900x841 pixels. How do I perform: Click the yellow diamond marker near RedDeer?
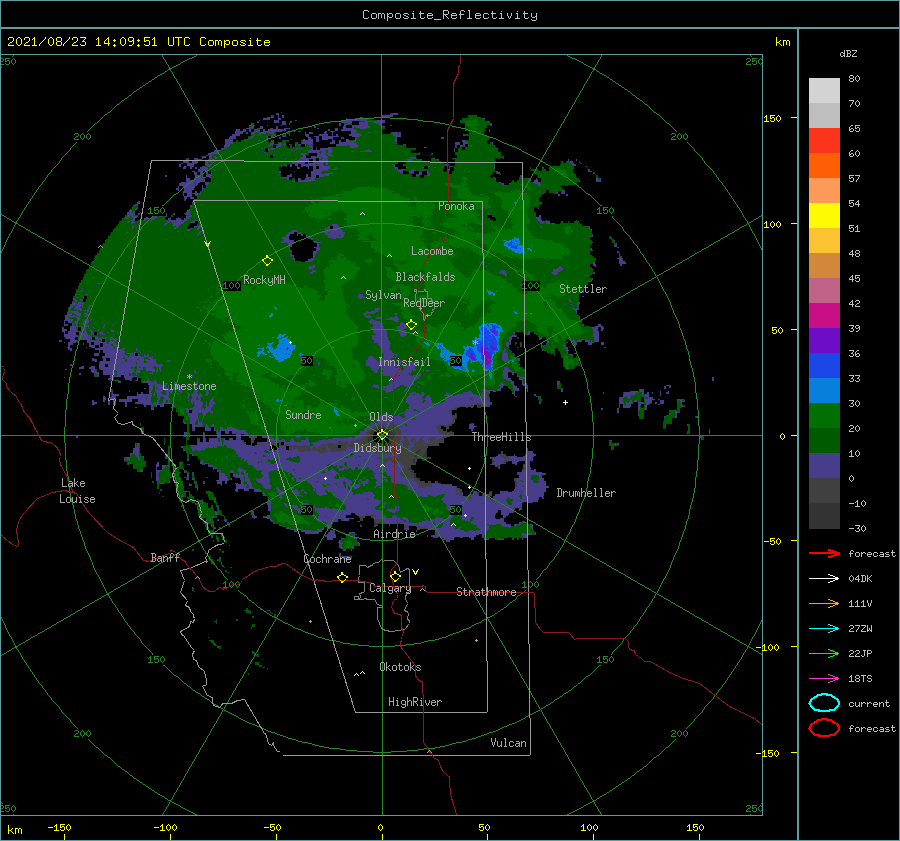(x=411, y=325)
